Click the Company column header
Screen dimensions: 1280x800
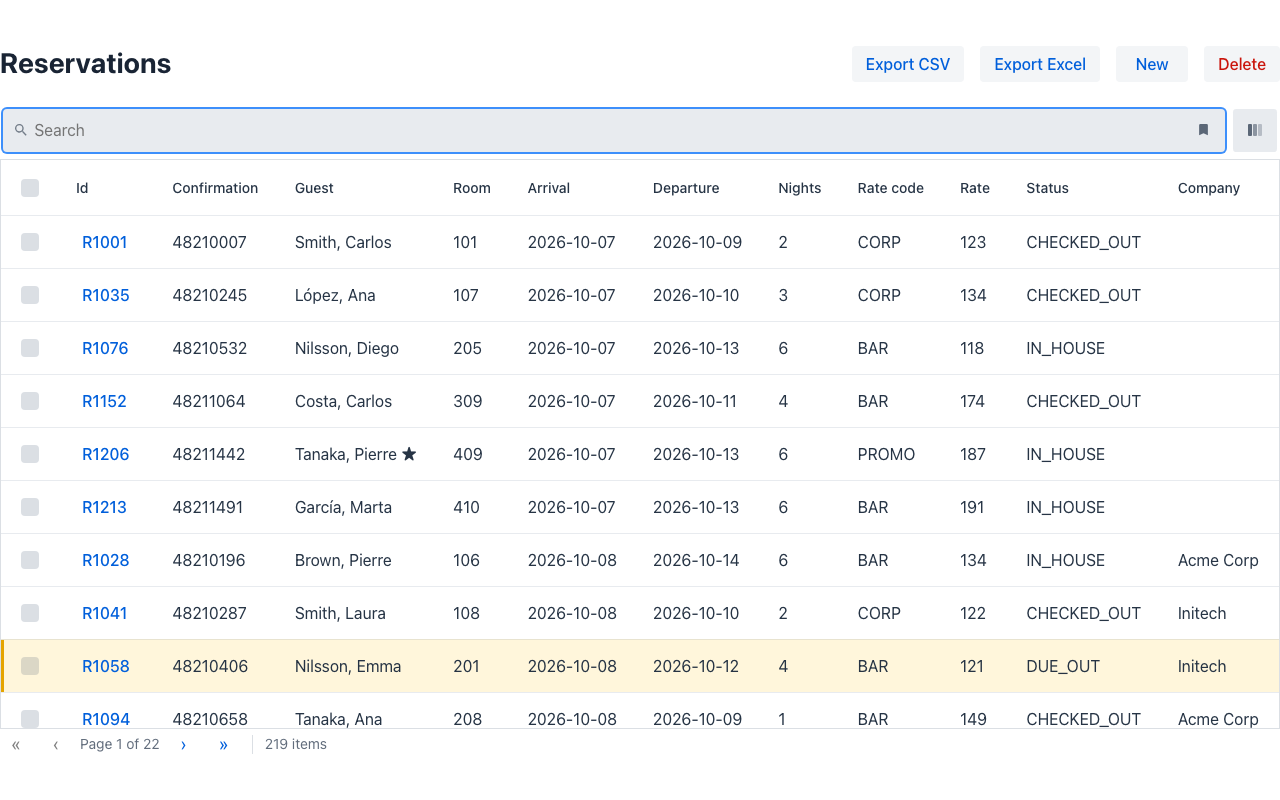(1209, 188)
